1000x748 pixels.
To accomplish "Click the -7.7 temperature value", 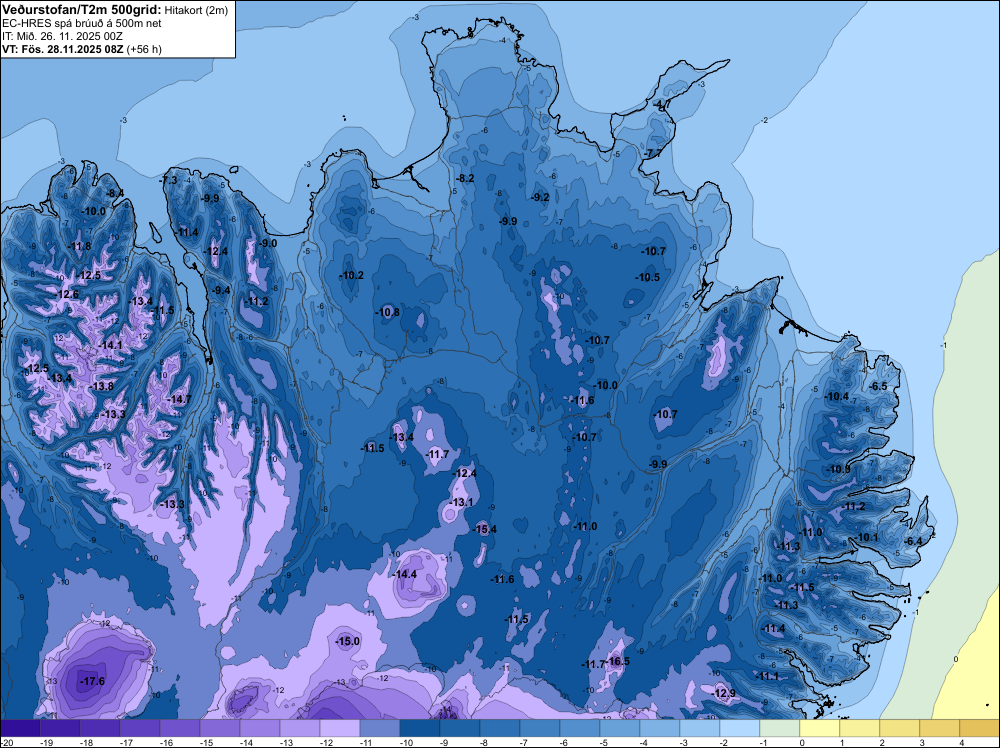I will [652, 154].
